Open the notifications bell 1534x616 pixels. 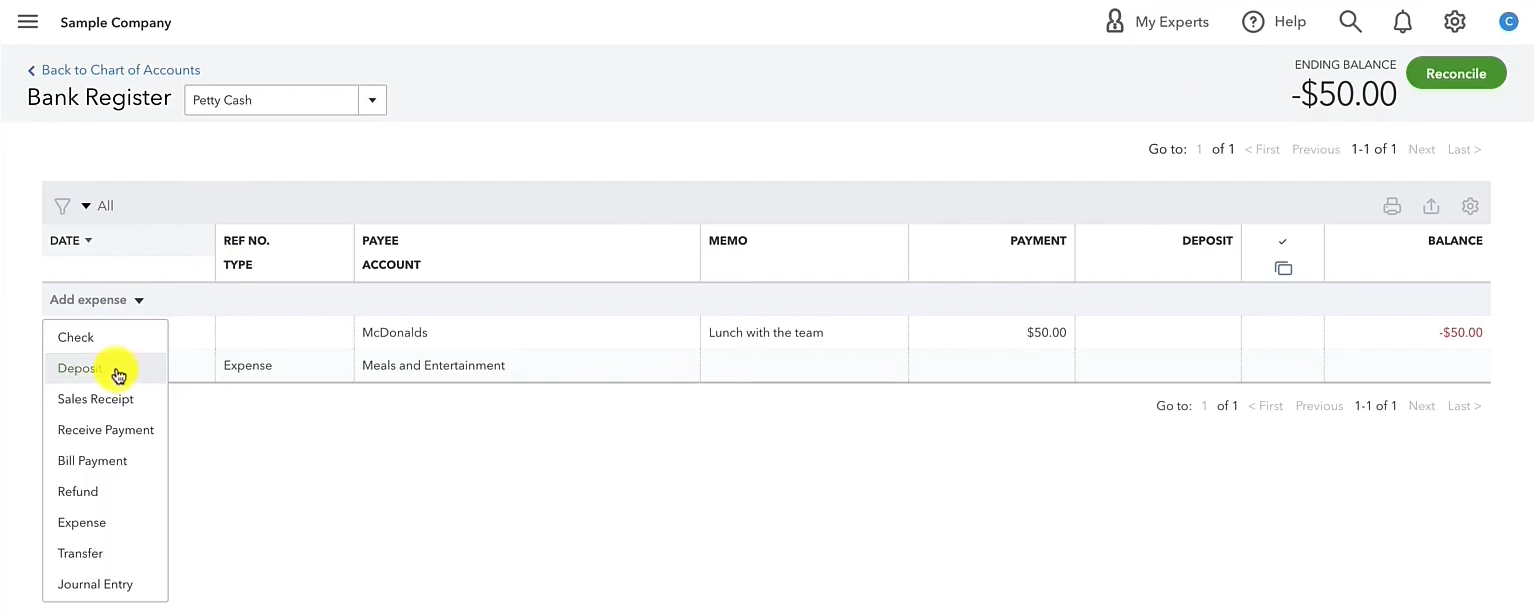(1403, 22)
